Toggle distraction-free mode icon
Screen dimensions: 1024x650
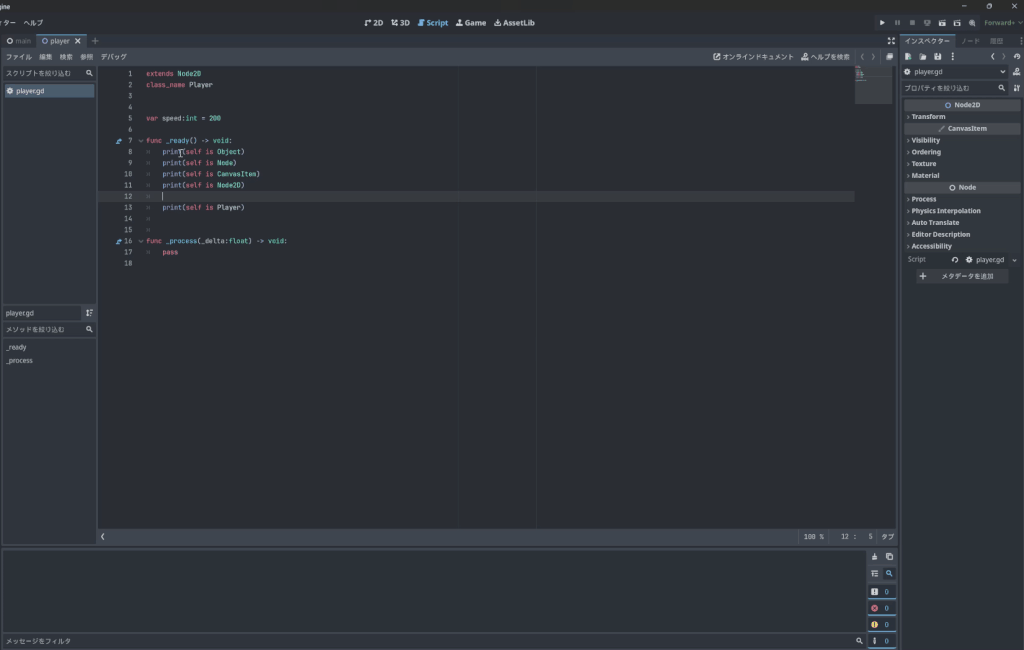click(891, 41)
